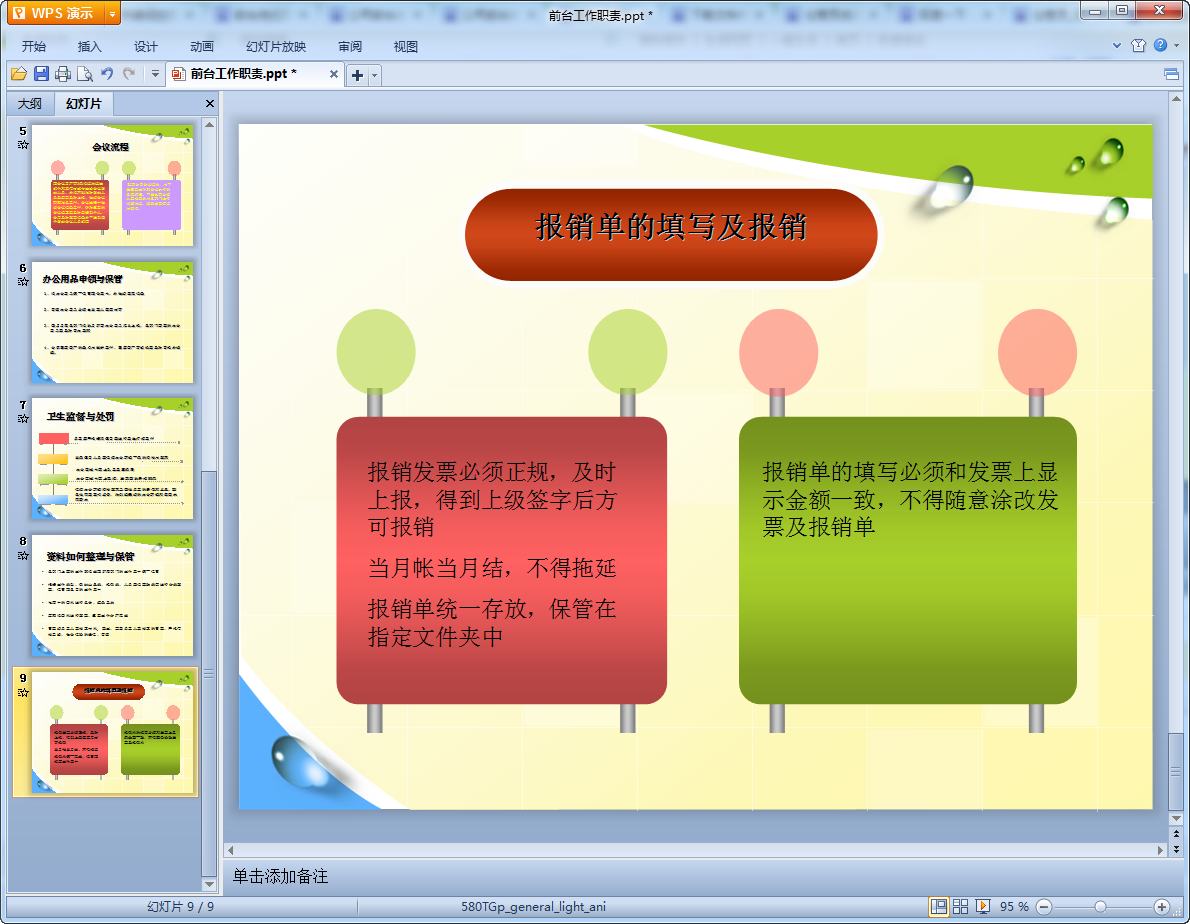This screenshot has height=924, width=1190.
Task: Select the green text box about 报销单的填写必须
Action: click(908, 560)
